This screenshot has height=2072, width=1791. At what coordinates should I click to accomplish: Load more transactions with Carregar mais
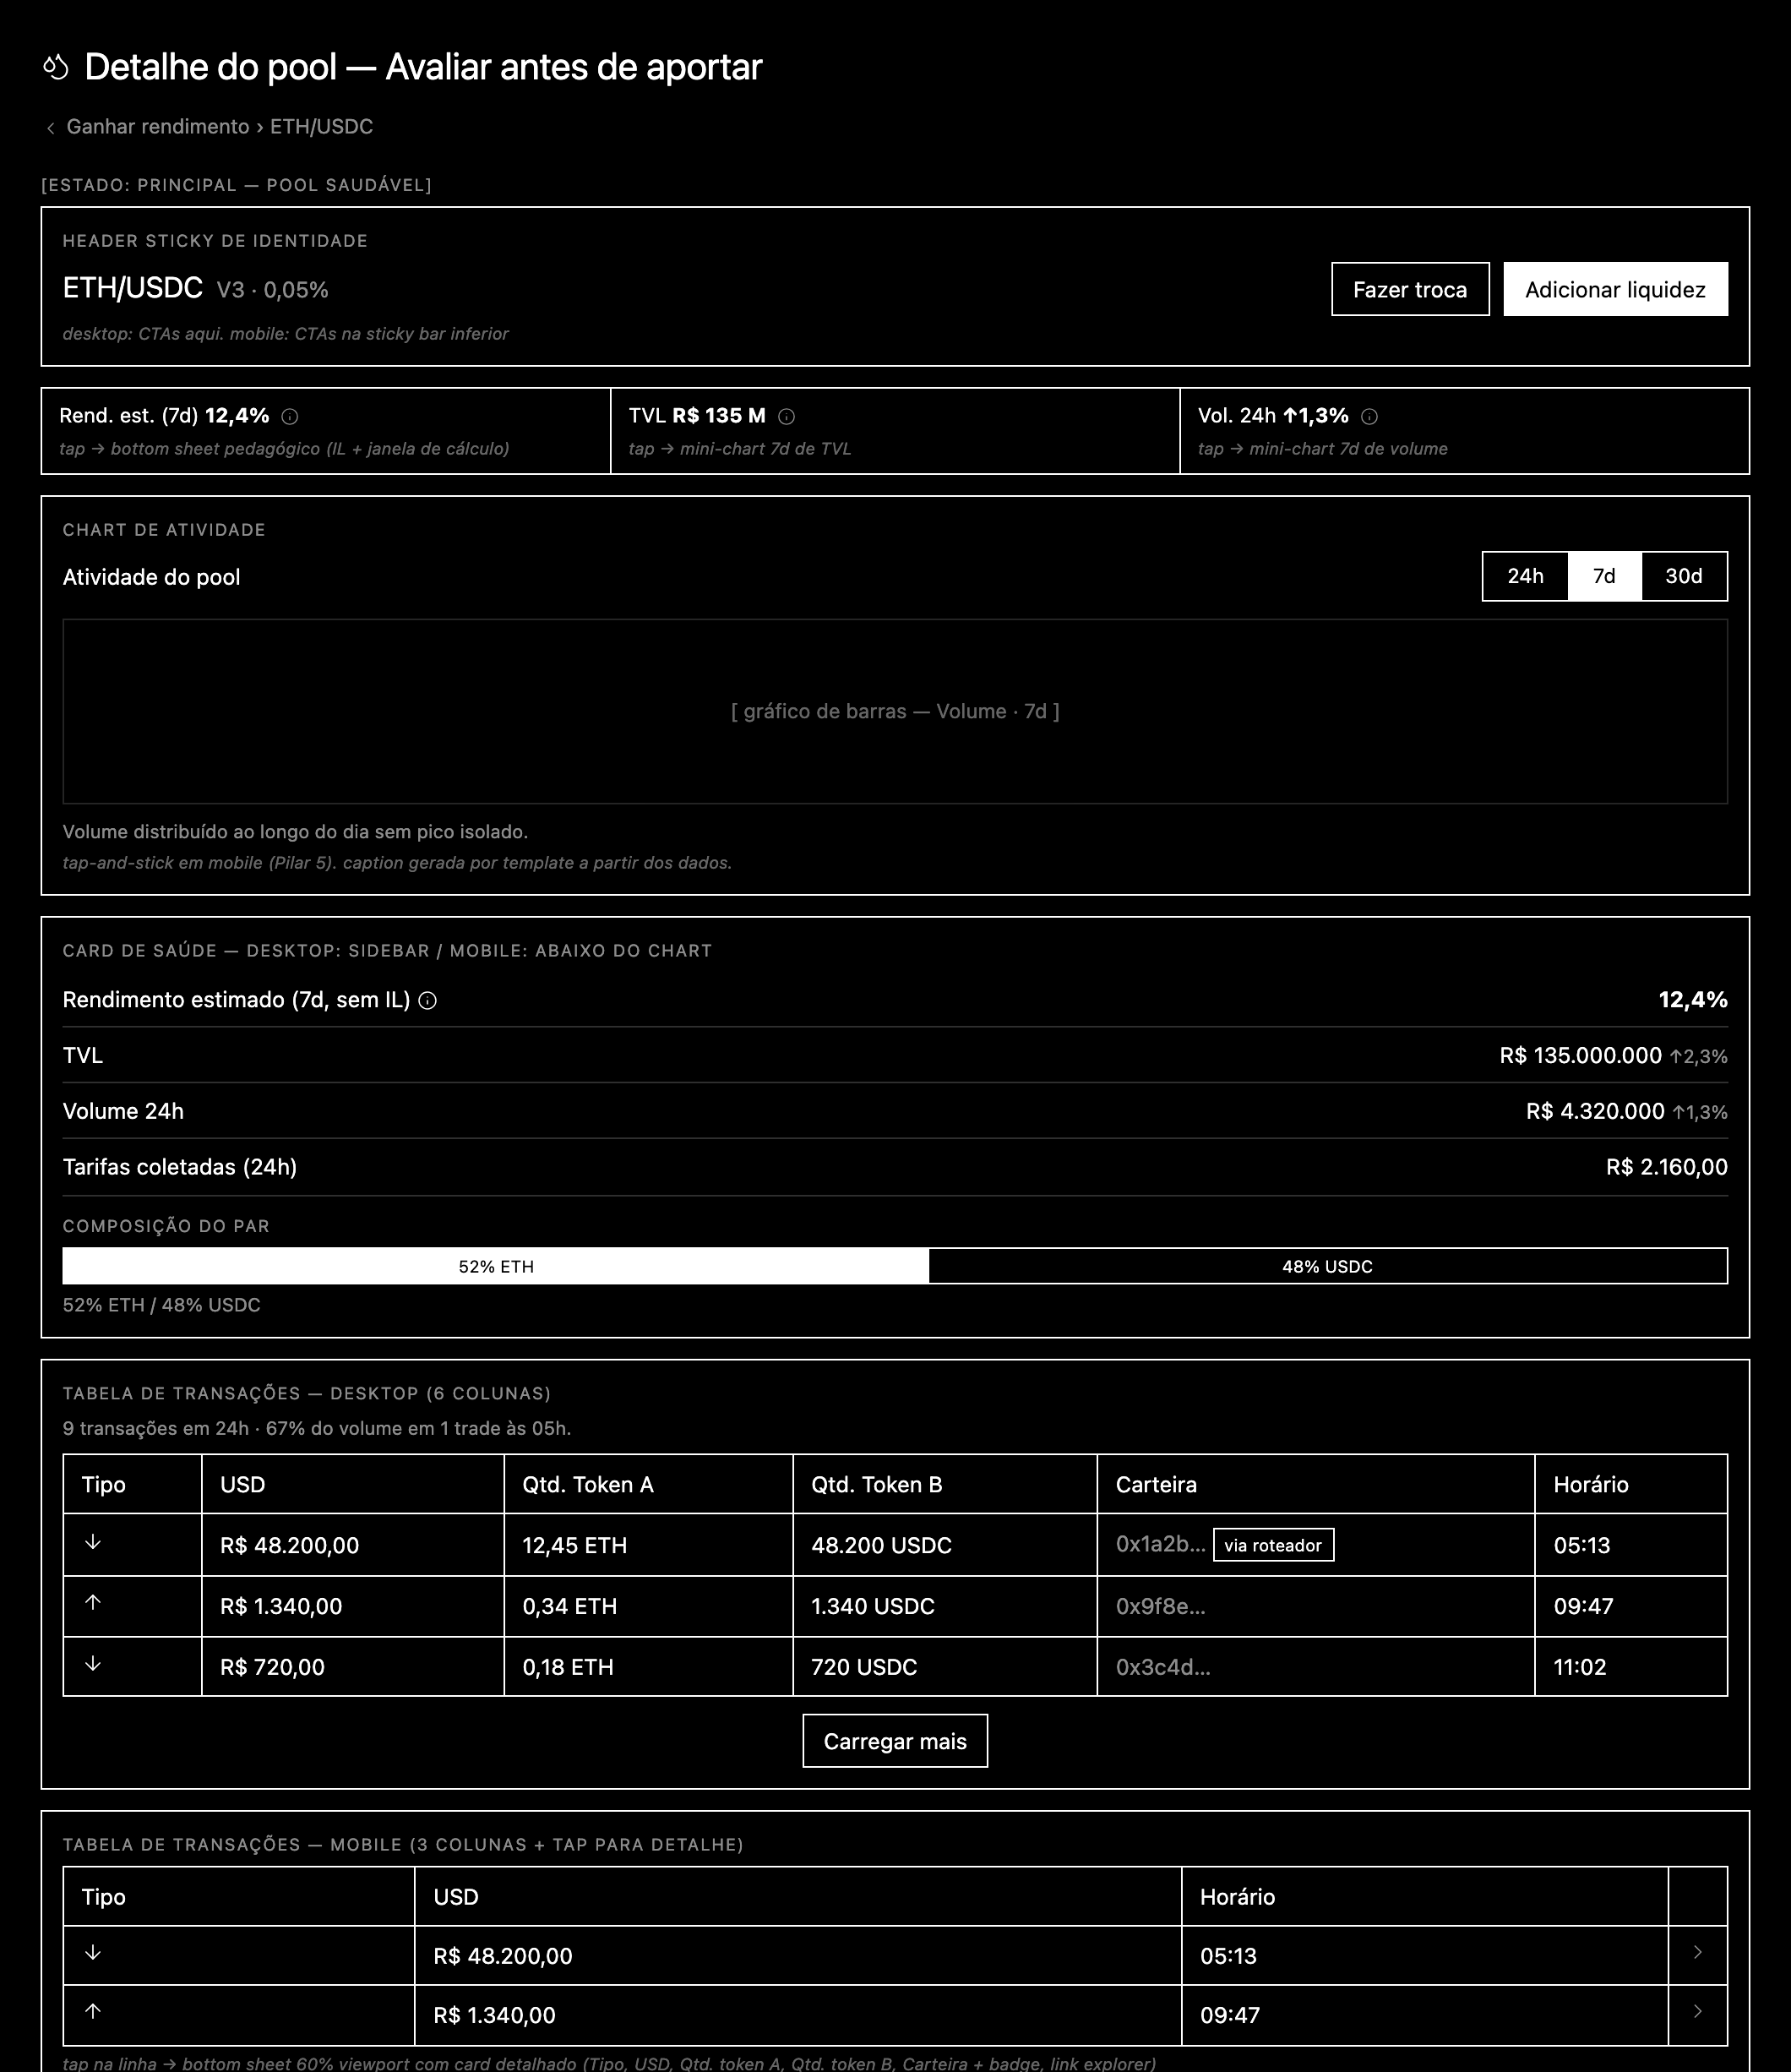pyautogui.click(x=895, y=1741)
